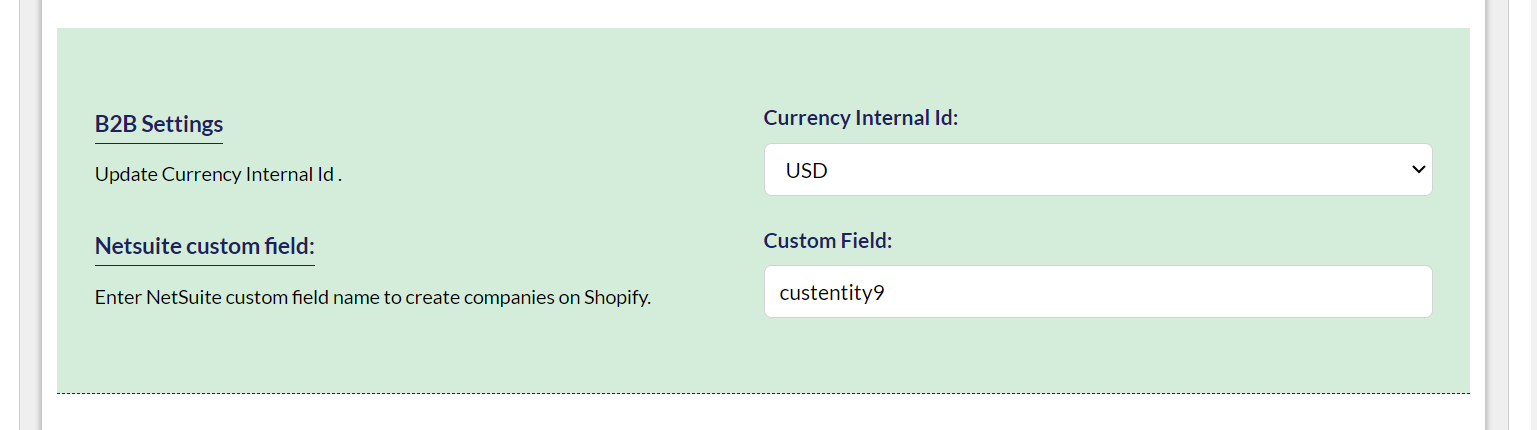
Task: Click the gray border strip at right edge
Action: point(1497,215)
